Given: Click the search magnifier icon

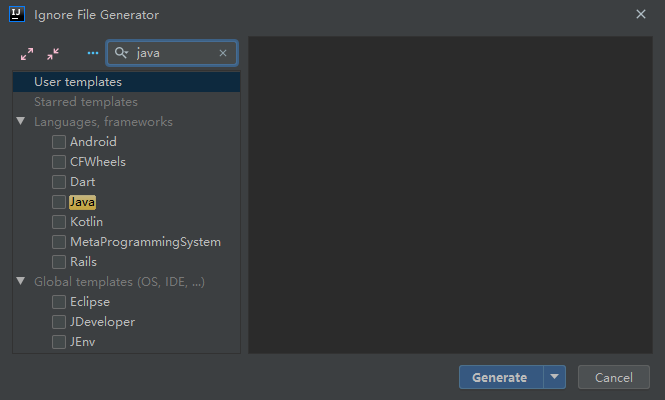Looking at the screenshot, I should [122, 53].
